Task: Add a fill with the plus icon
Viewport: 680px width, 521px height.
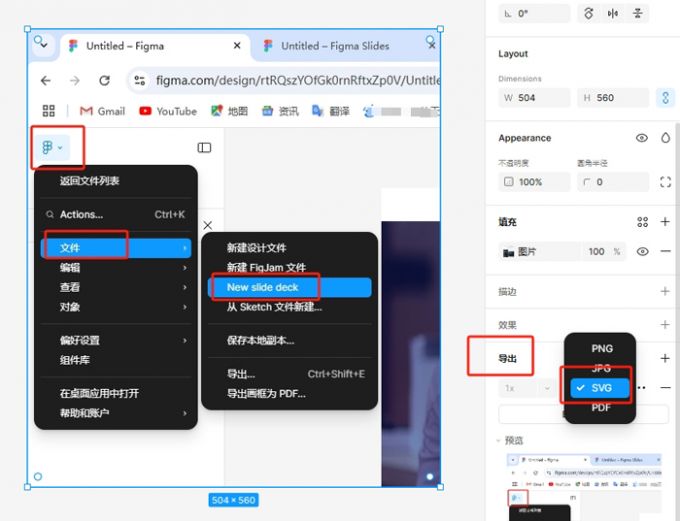Action: pyautogui.click(x=665, y=222)
